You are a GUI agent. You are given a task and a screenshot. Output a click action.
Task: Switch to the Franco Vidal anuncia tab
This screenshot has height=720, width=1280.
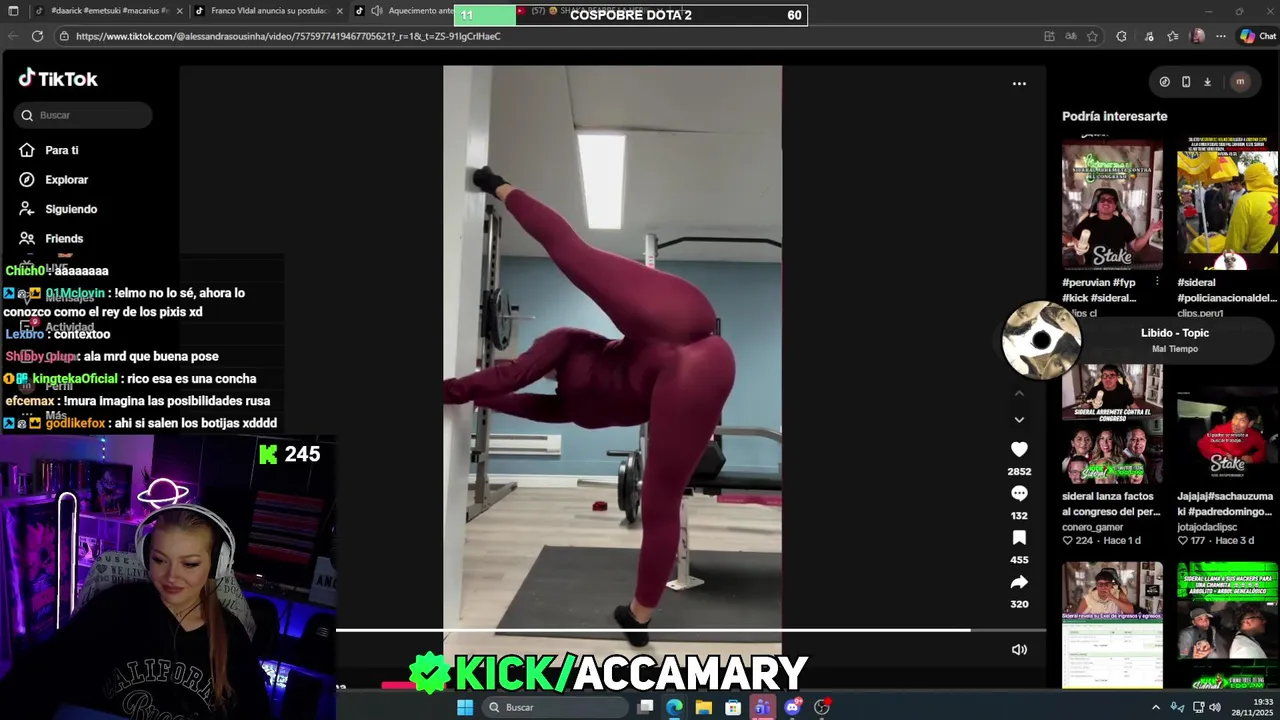click(x=268, y=11)
